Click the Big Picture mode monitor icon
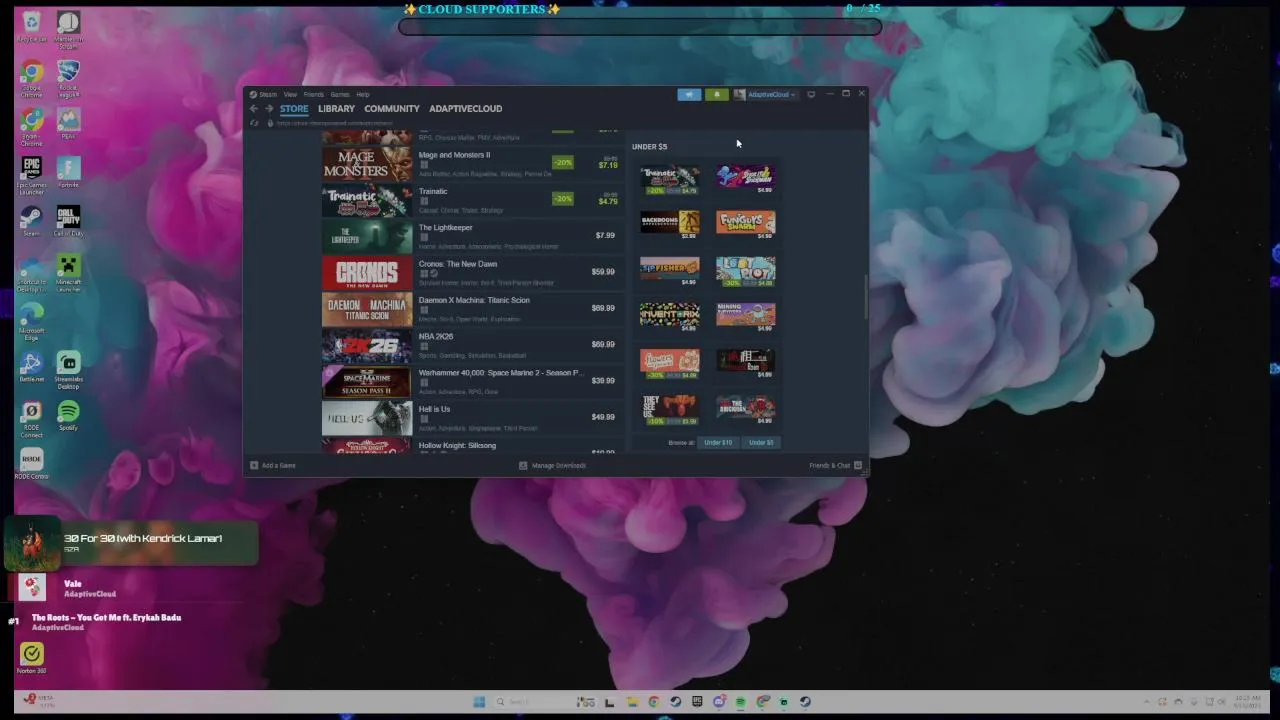1280x720 pixels. pos(811,94)
